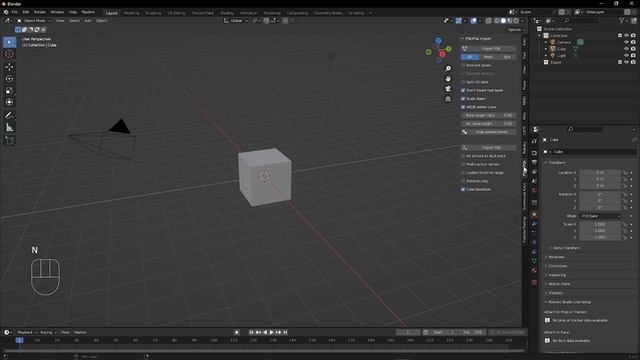Image resolution: width=640 pixels, height=360 pixels.
Task: Select the Move tool
Action: pyautogui.click(x=9, y=67)
